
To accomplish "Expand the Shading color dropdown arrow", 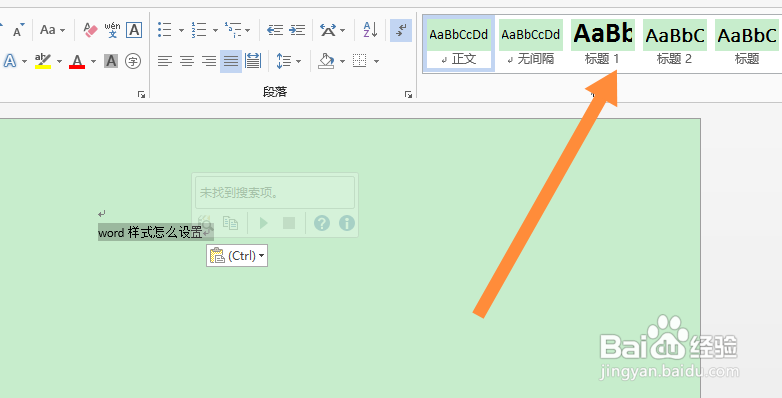I will click(343, 62).
